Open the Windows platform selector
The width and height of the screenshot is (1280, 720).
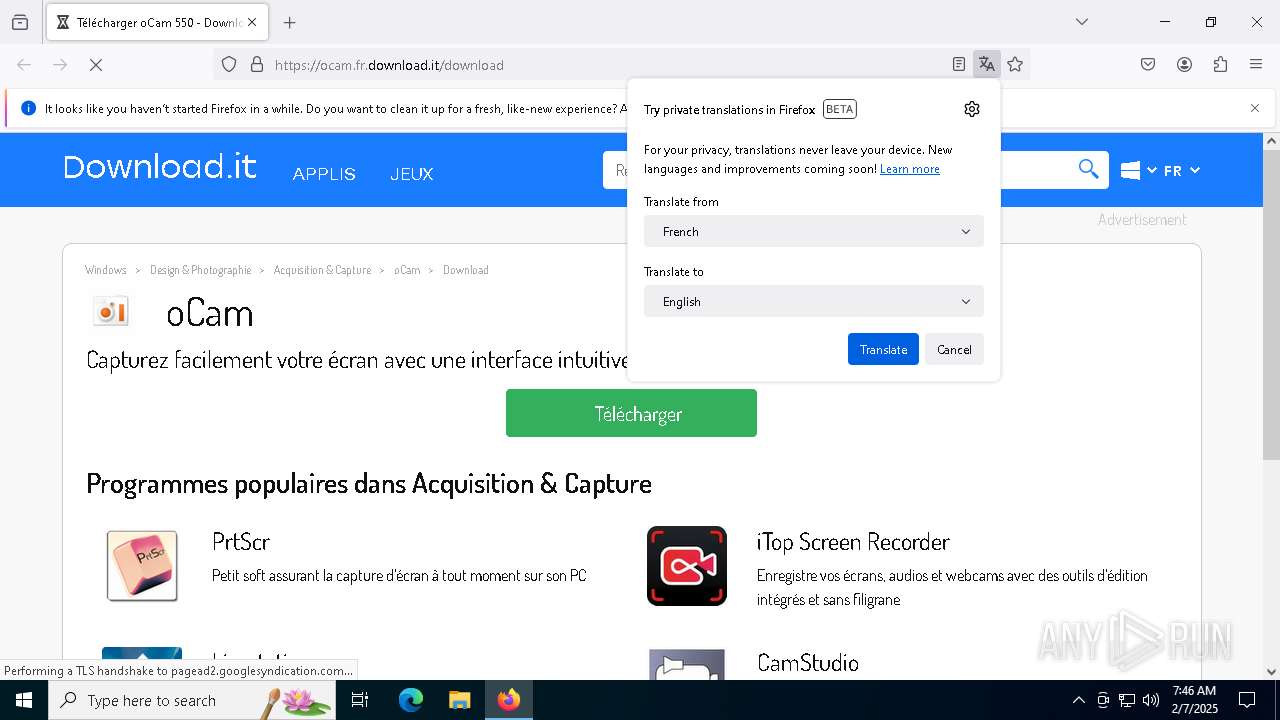1138,171
